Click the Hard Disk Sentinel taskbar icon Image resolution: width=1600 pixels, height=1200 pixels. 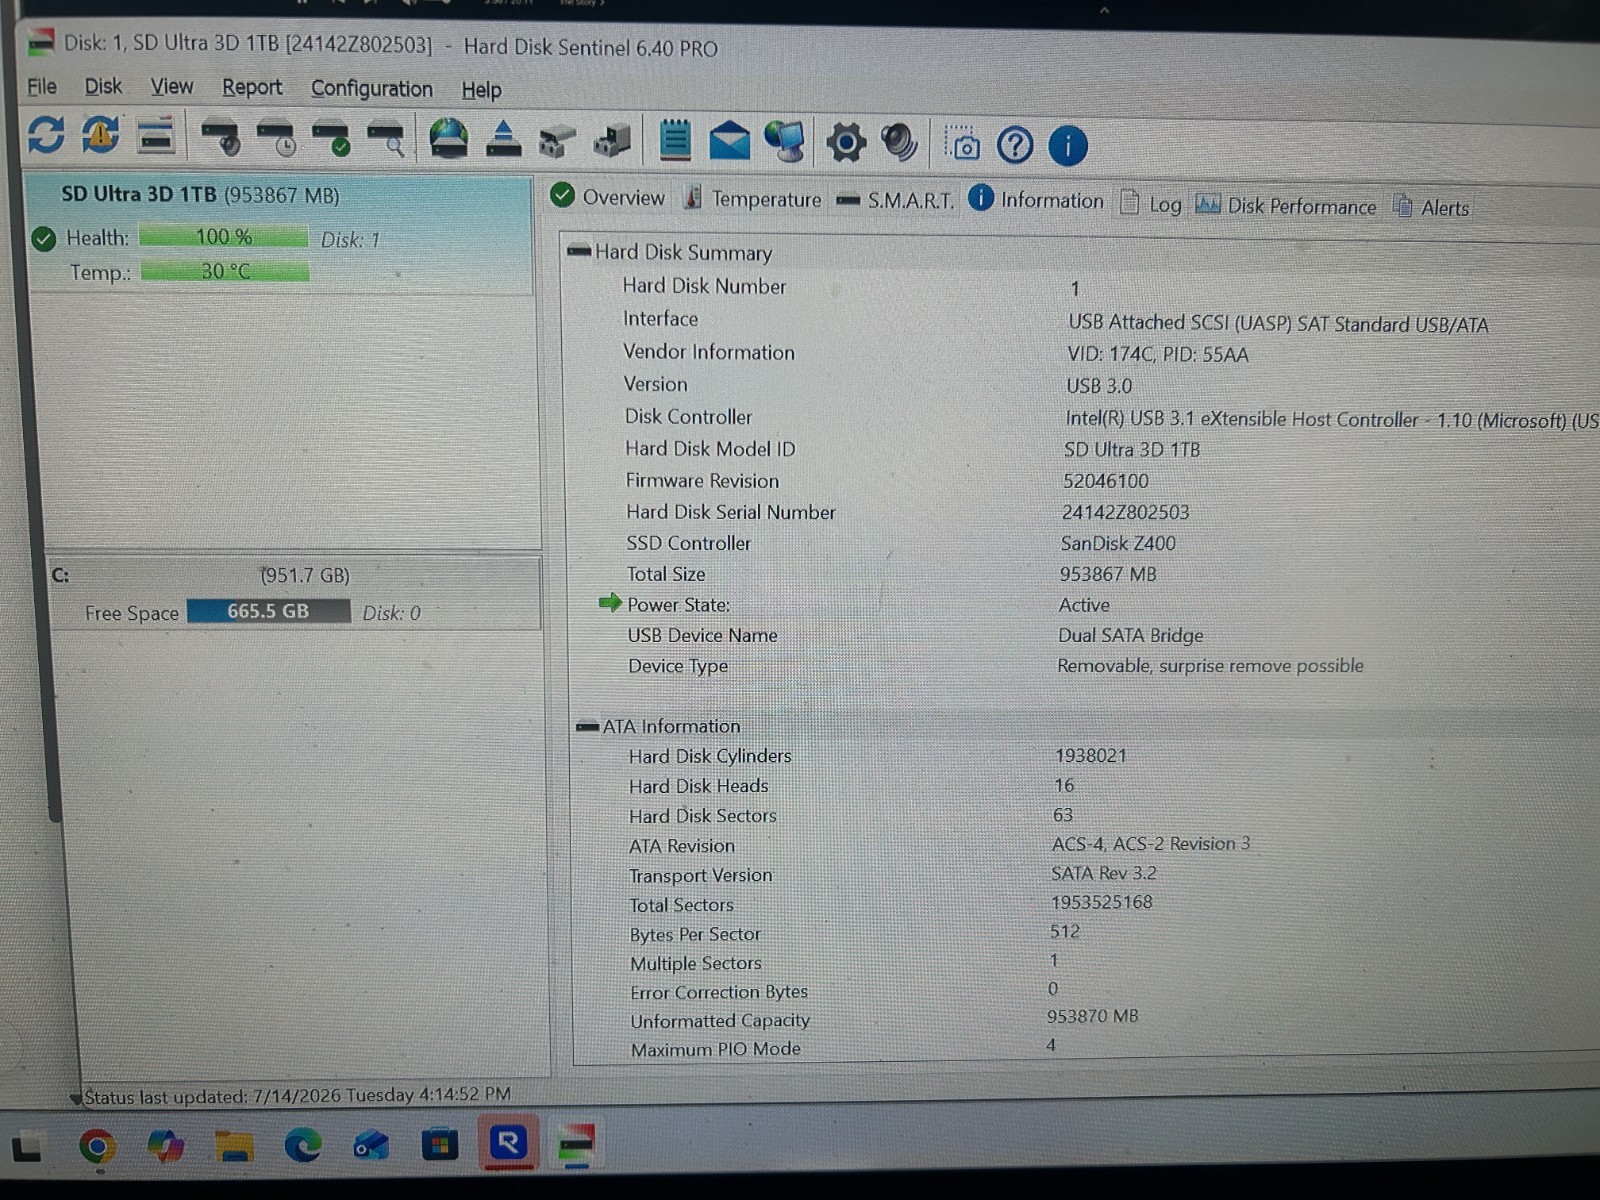(x=576, y=1144)
